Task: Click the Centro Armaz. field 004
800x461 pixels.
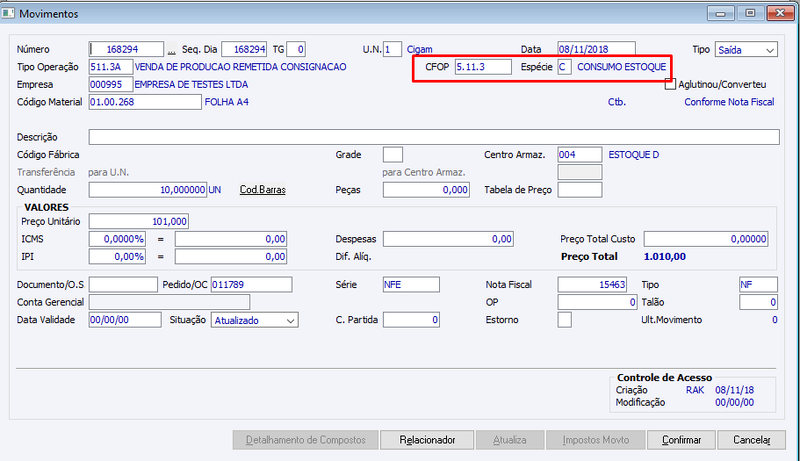Action: pyautogui.click(x=580, y=155)
